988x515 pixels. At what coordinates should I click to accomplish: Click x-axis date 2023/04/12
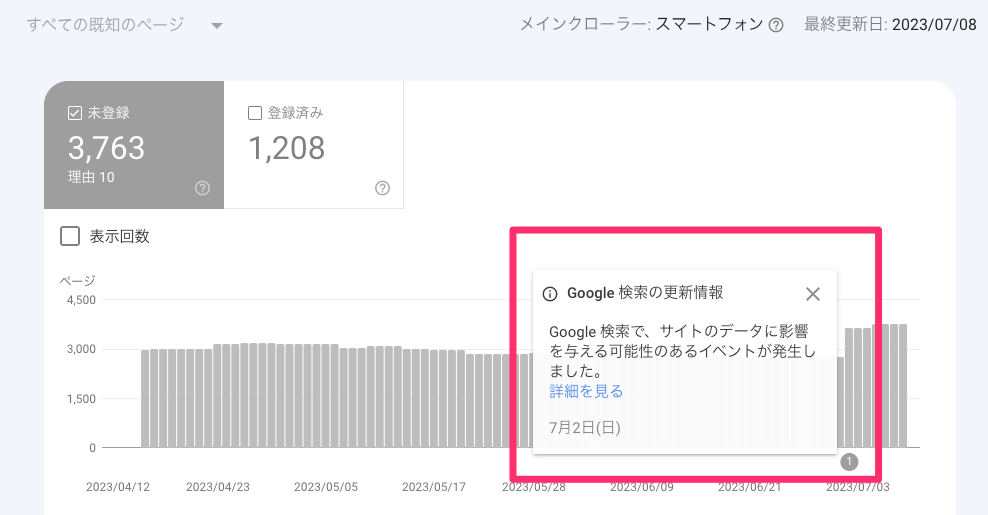118,487
